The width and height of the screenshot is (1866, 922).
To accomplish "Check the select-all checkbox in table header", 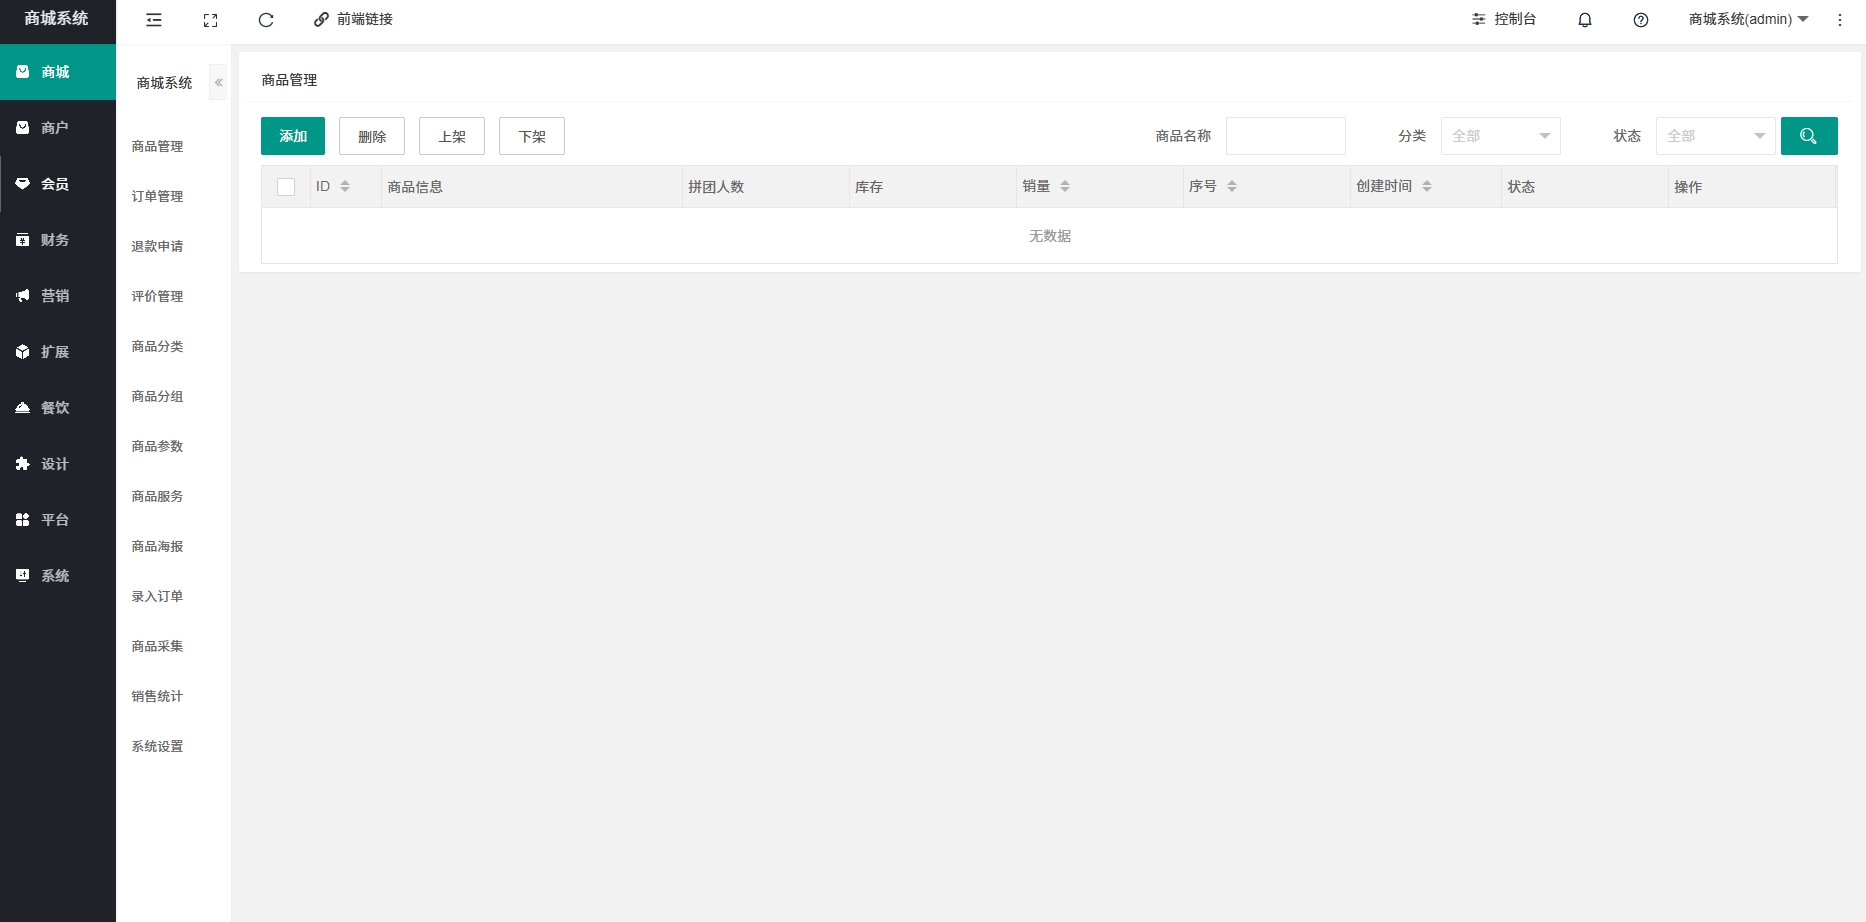I will [x=286, y=187].
